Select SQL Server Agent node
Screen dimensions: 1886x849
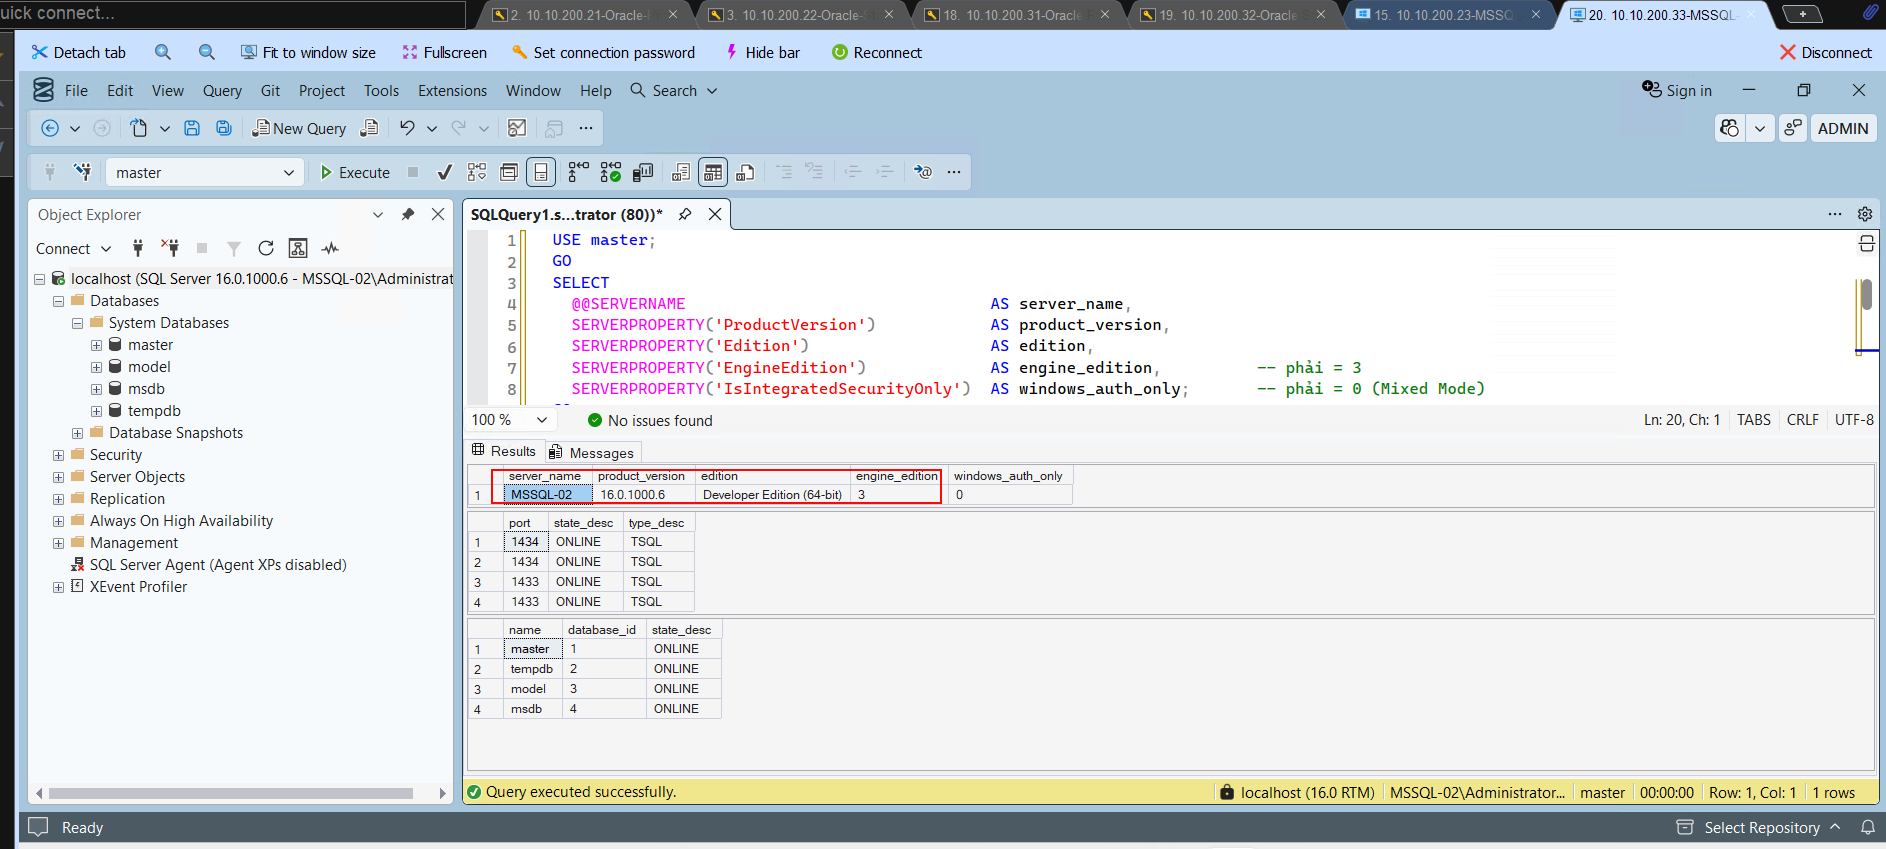click(218, 565)
